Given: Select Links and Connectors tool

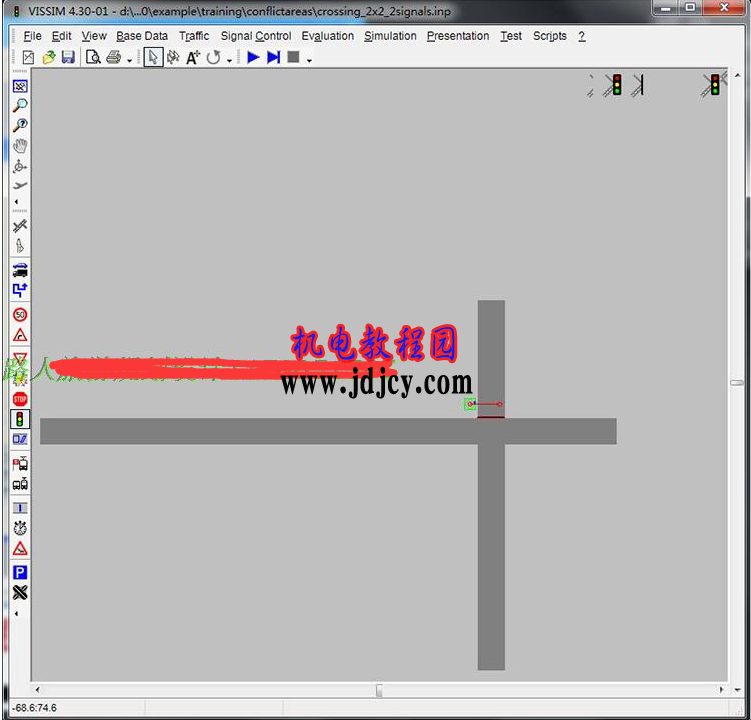Looking at the screenshot, I should 20,226.
